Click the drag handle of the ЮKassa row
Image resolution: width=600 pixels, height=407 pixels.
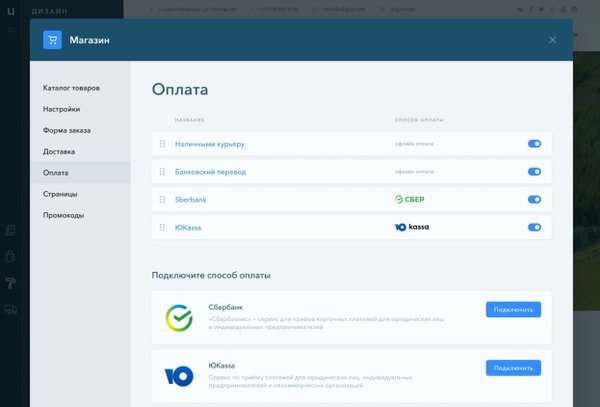[x=162, y=228]
